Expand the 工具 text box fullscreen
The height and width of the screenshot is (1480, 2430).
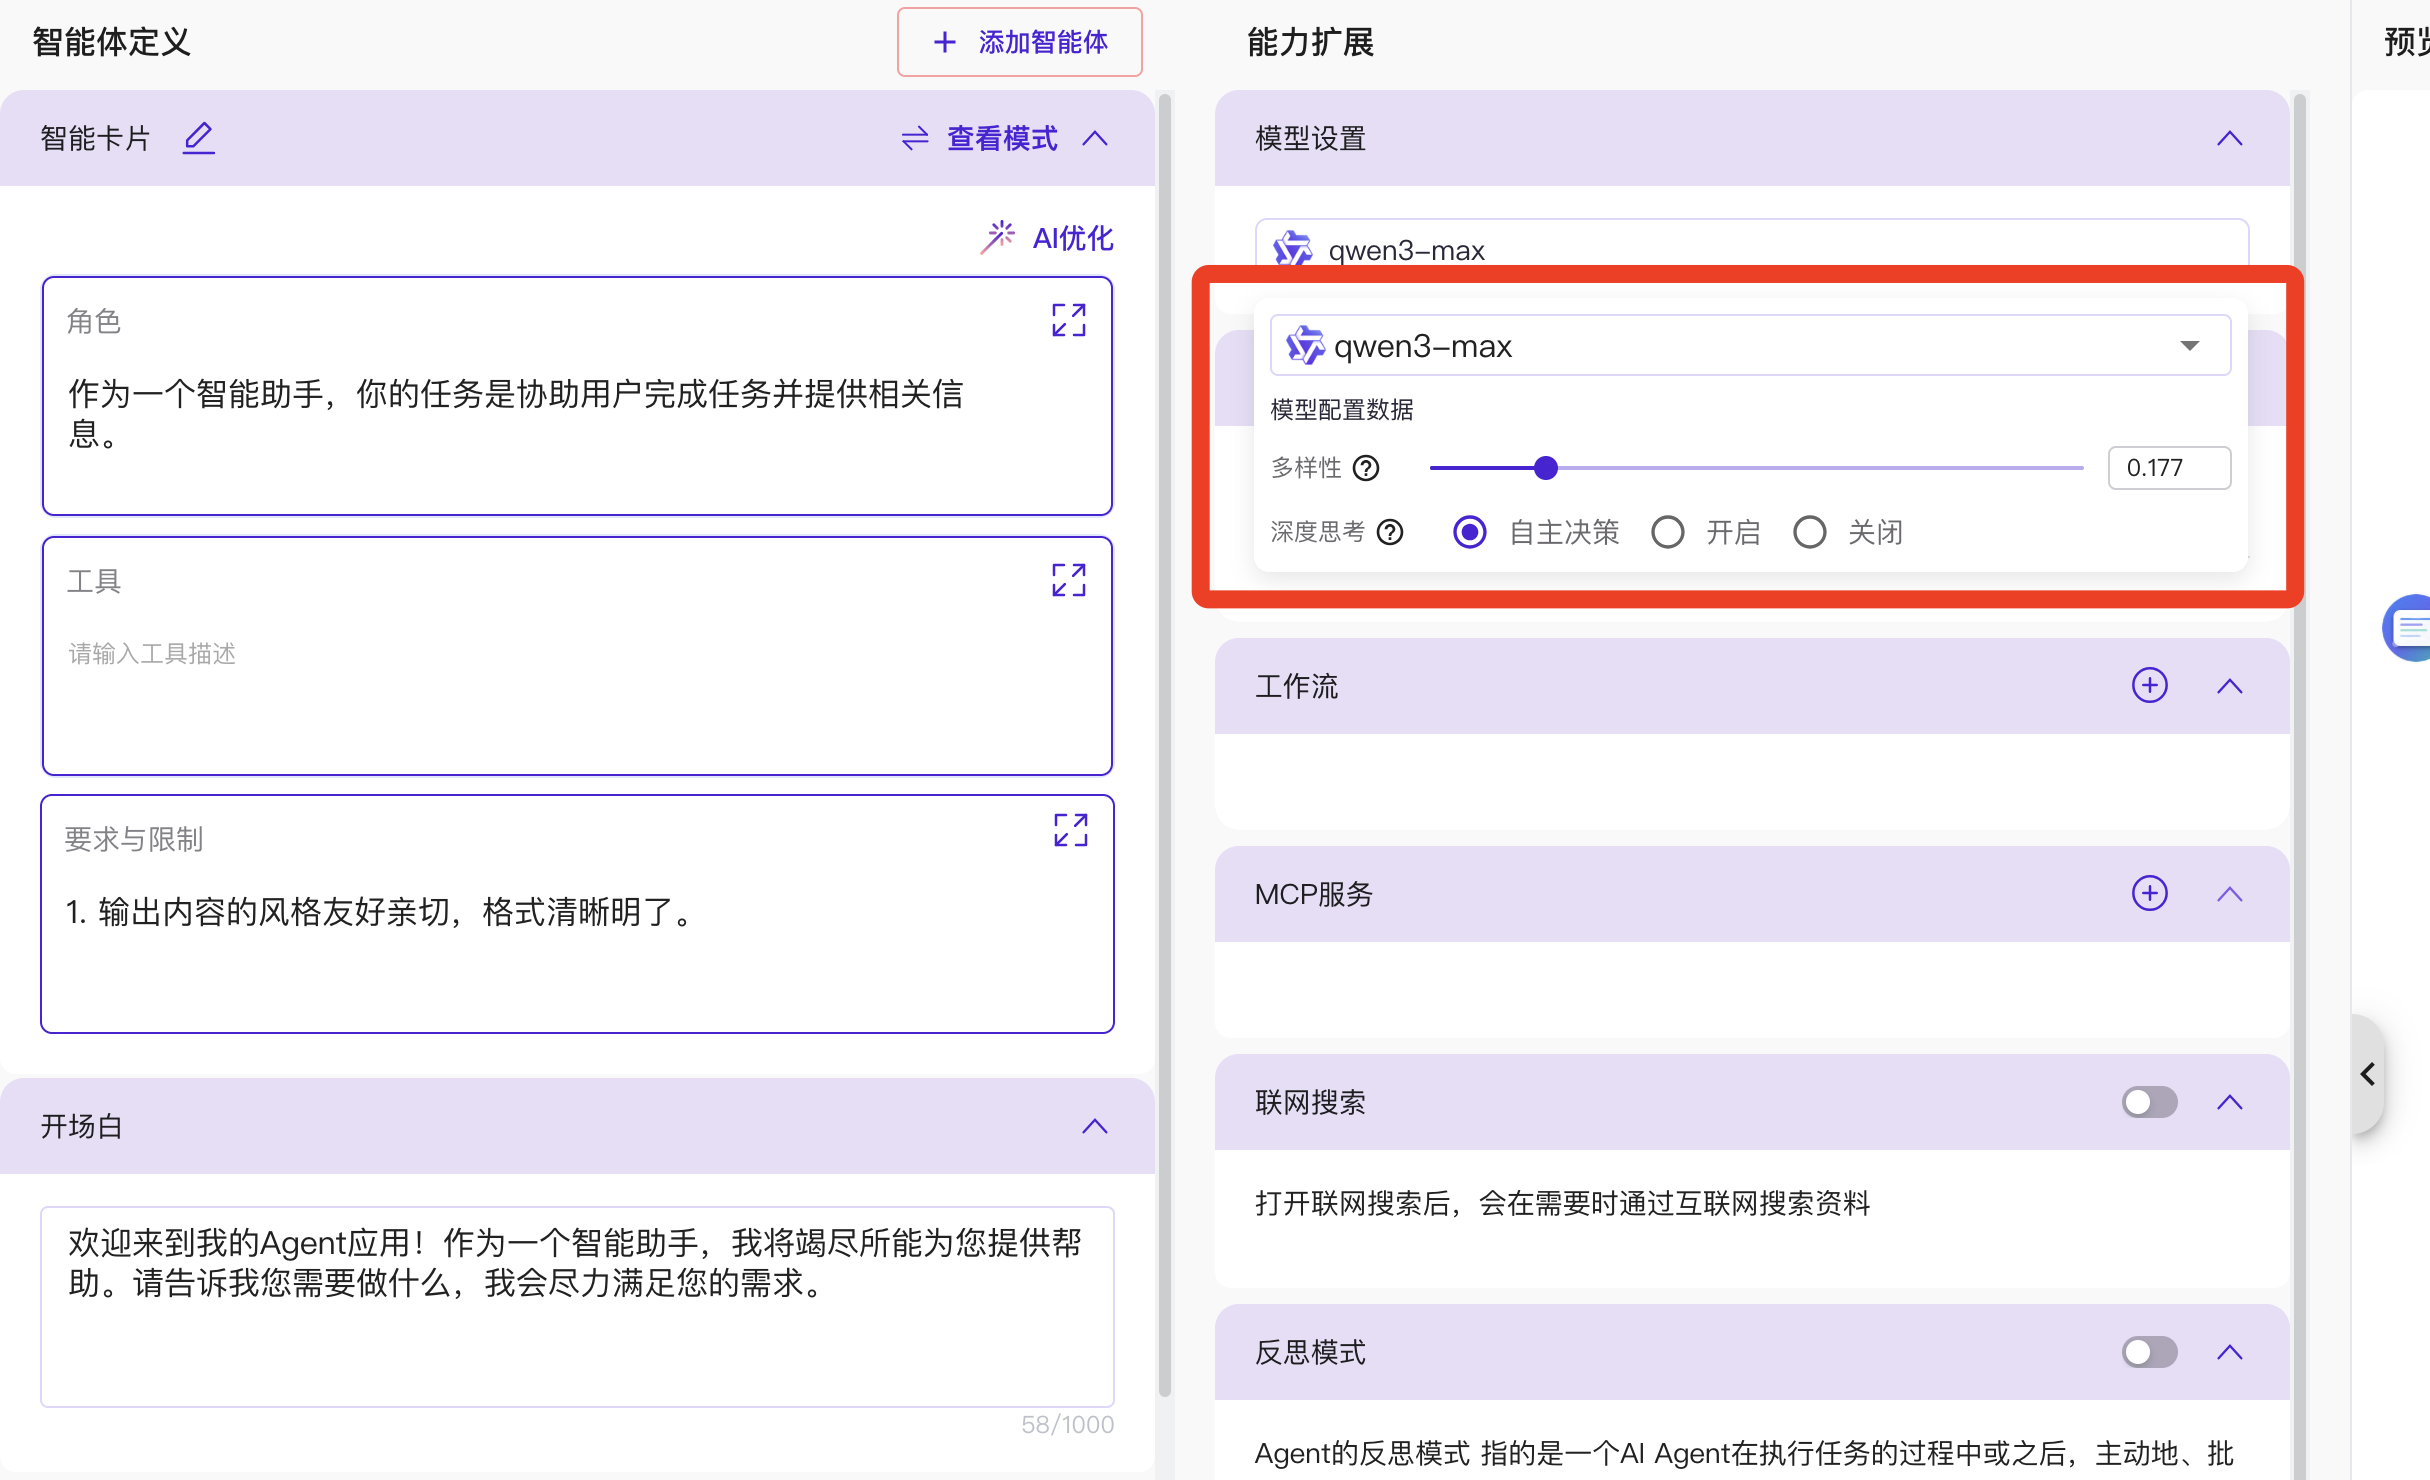[1068, 580]
